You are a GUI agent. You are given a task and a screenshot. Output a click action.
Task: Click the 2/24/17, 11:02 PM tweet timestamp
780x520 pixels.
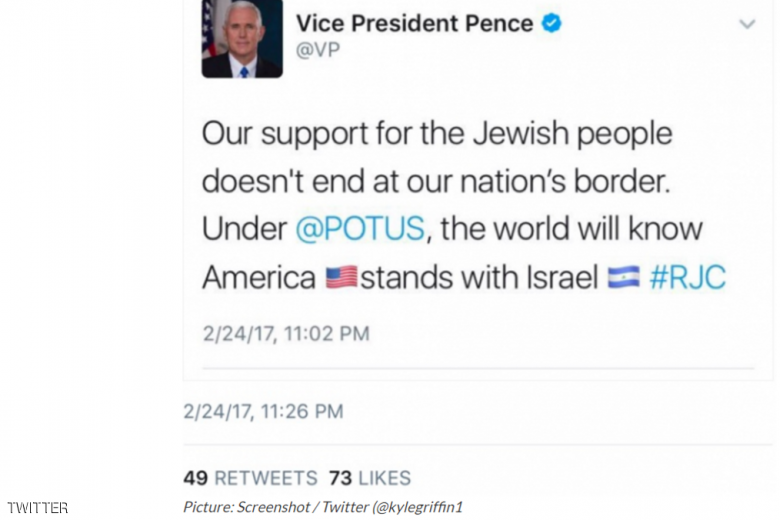tap(286, 333)
